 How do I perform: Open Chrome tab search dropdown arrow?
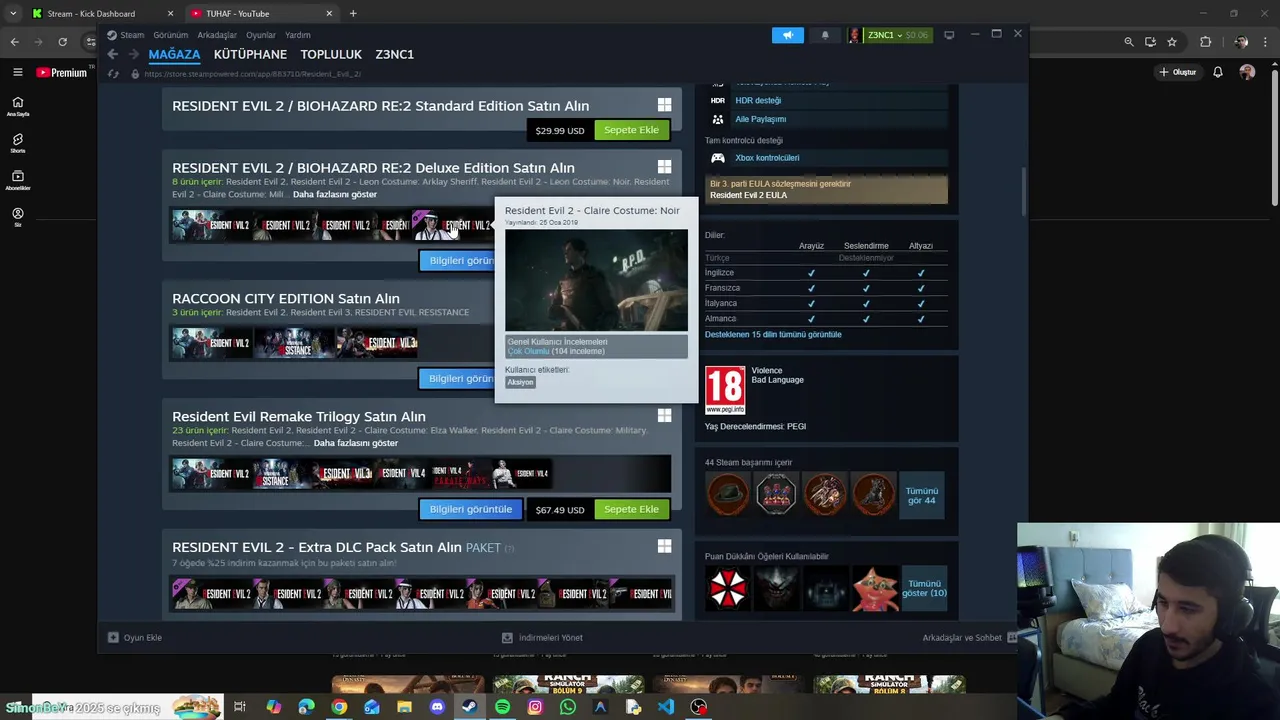[13, 13]
